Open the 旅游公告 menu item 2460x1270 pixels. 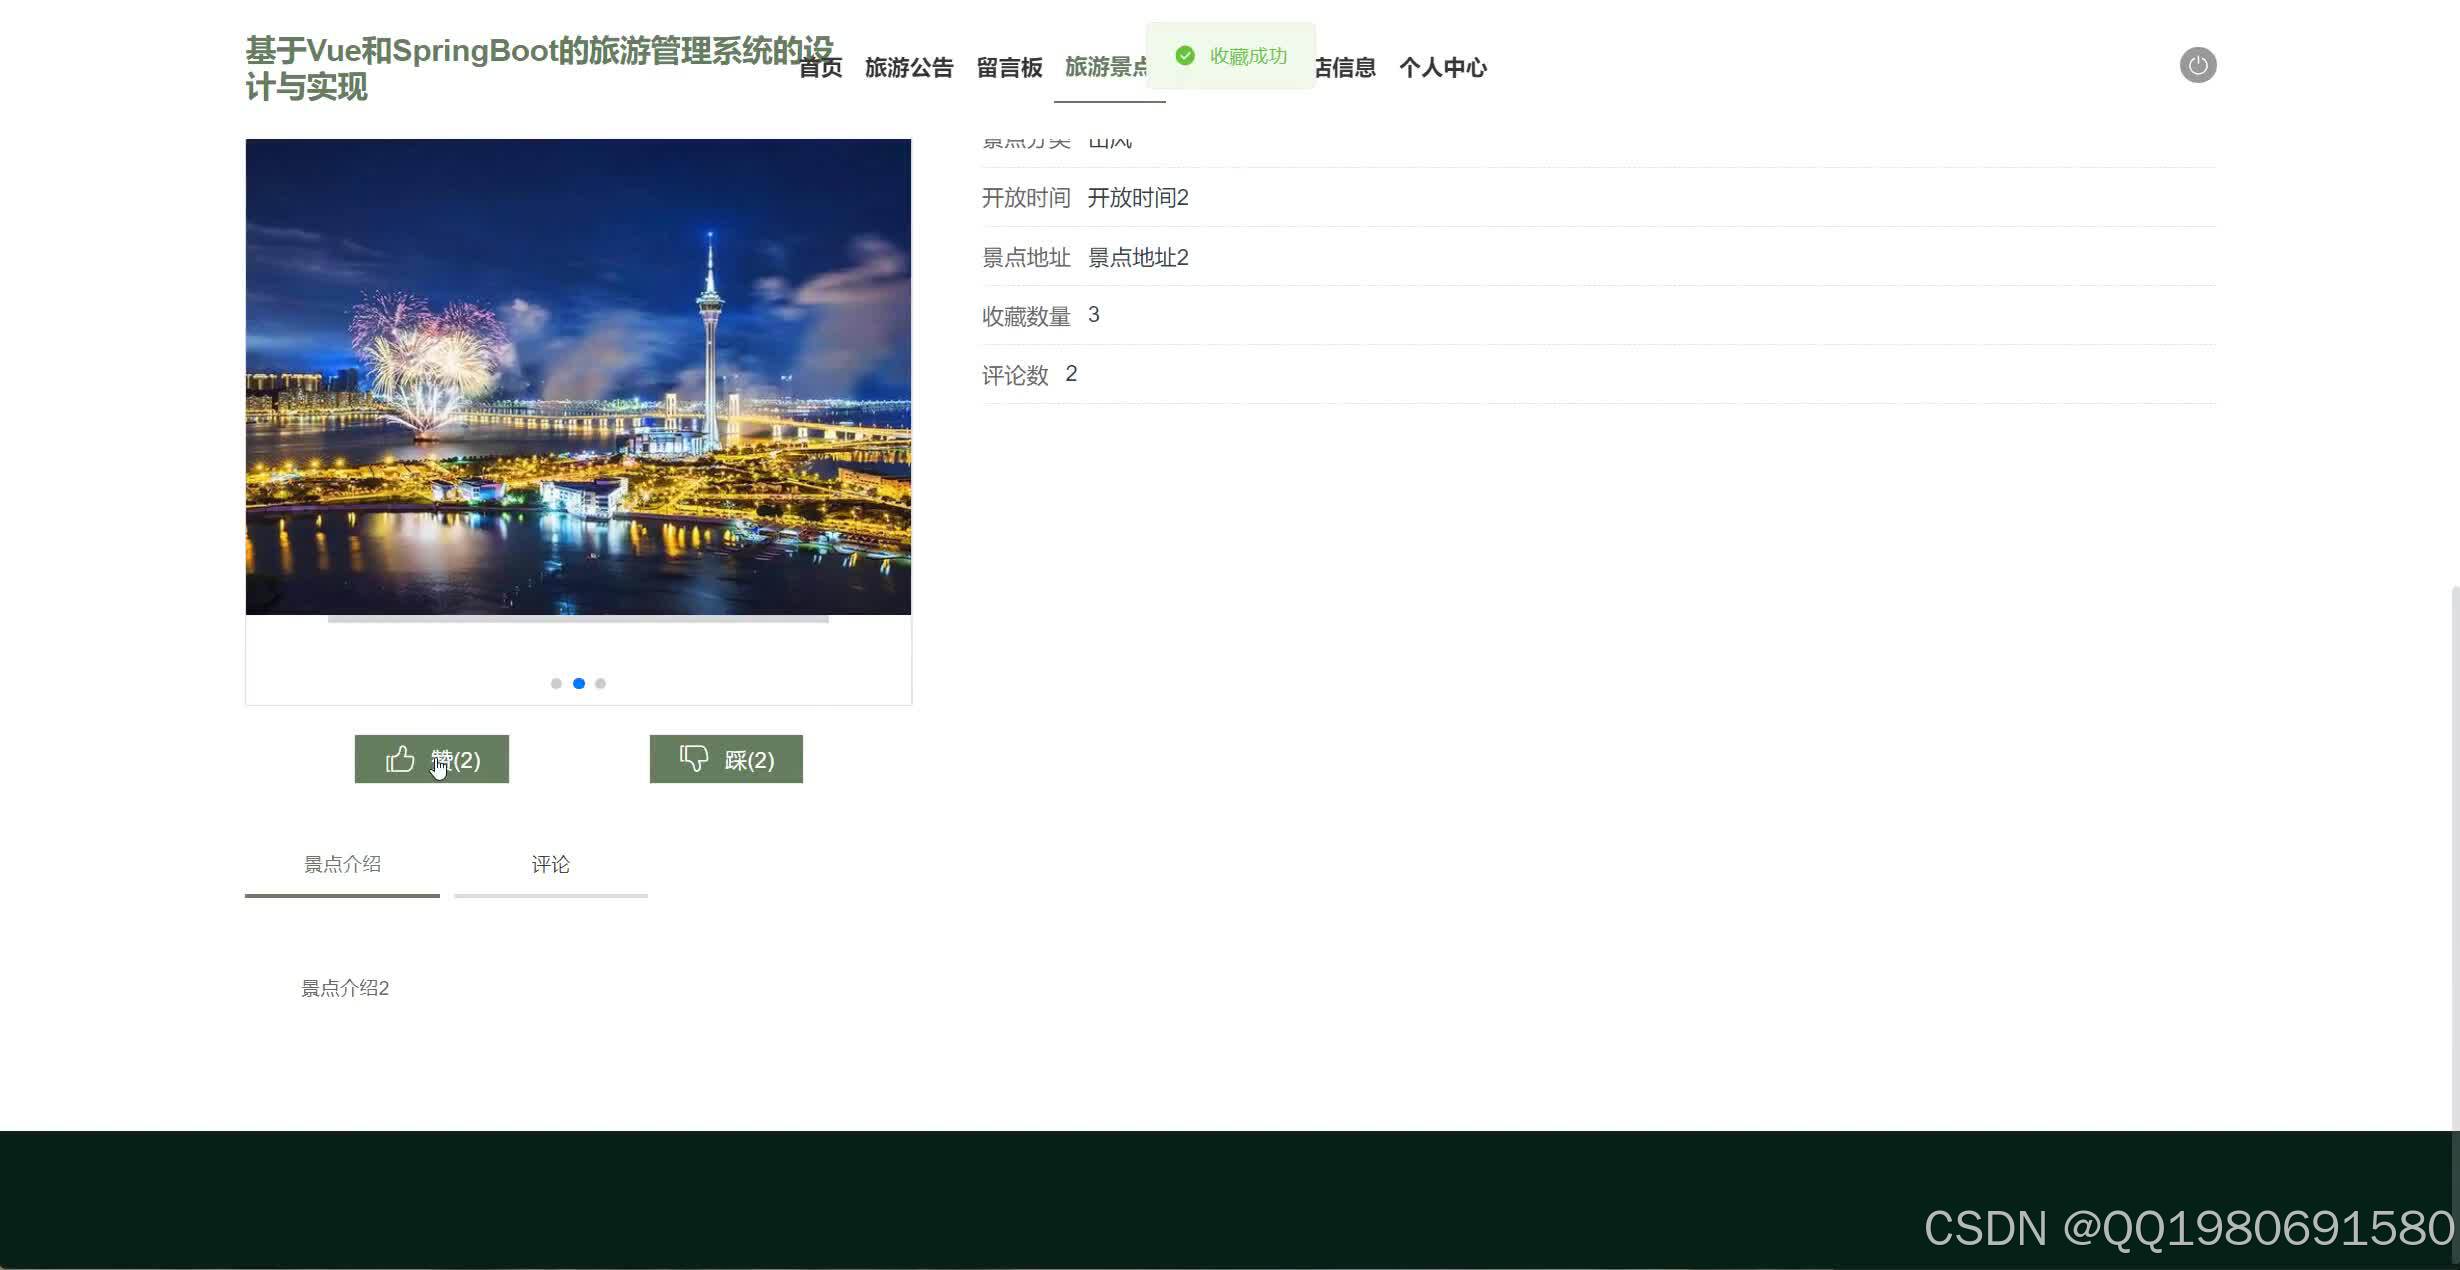click(x=908, y=67)
